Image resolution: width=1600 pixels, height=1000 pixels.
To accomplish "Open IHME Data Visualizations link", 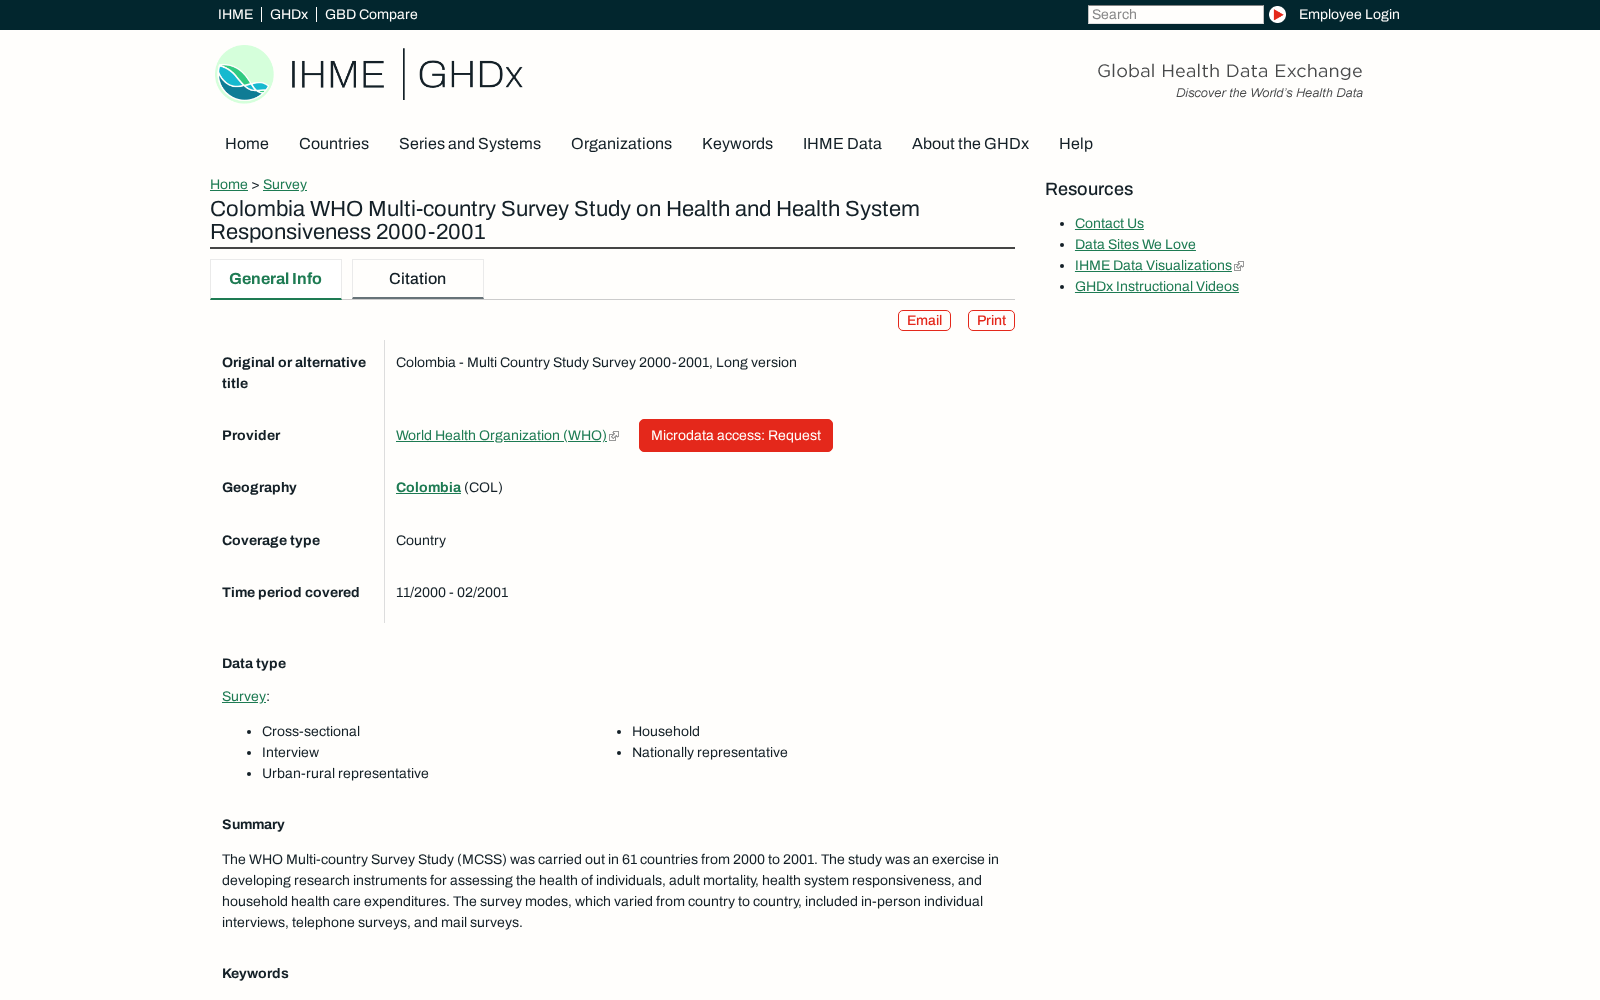I will click(1153, 266).
